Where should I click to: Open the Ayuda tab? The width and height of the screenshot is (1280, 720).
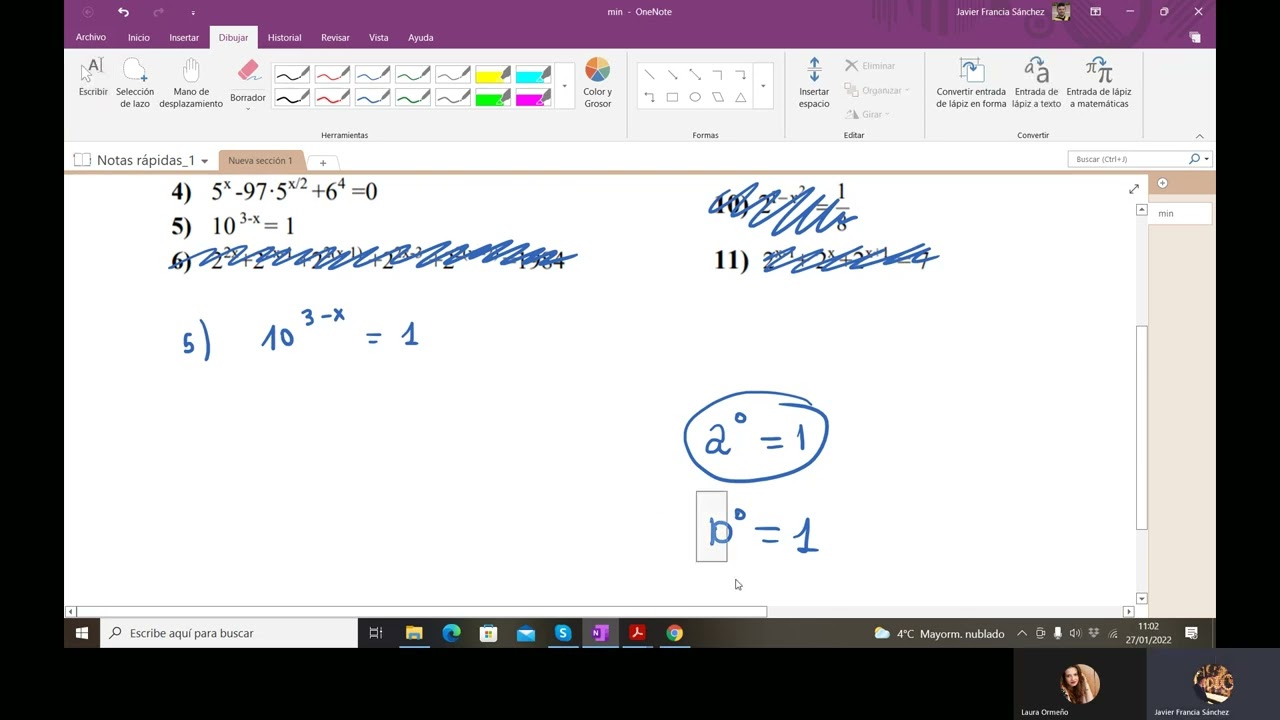click(421, 38)
